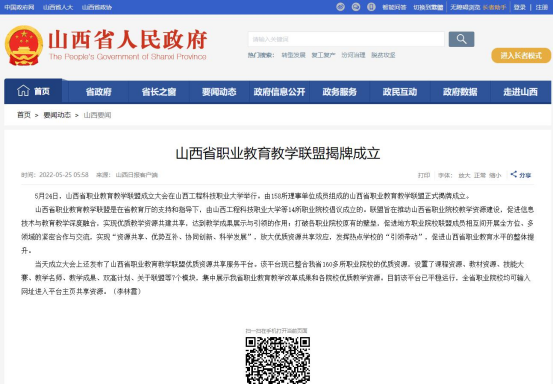Open the 政务服务 navigation tab

pyautogui.click(x=340, y=92)
